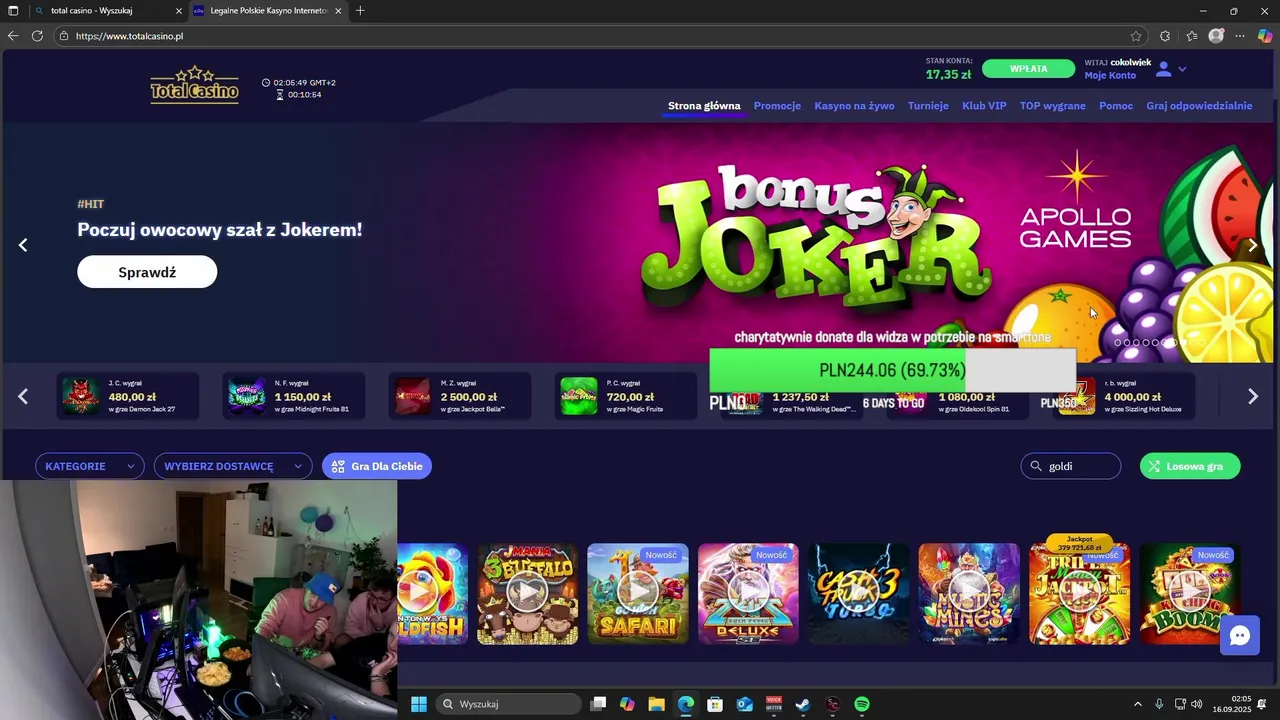Open the Turnieje menu item

tap(928, 106)
